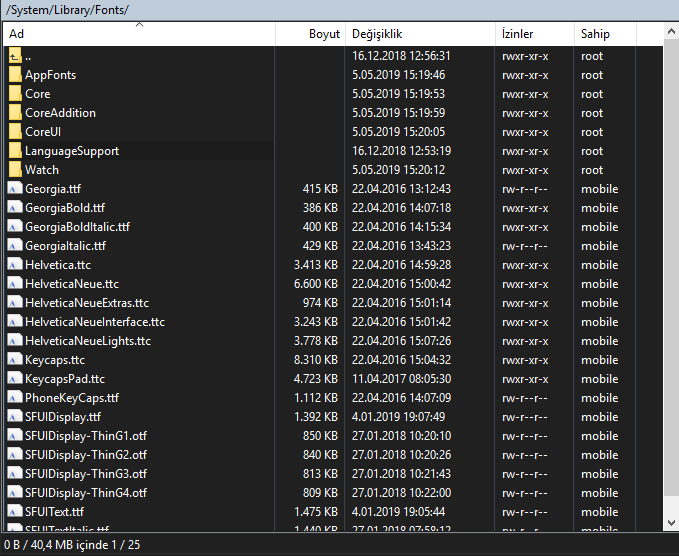
Task: Click the SFUIText.ttf file icon
Action: coord(14,512)
